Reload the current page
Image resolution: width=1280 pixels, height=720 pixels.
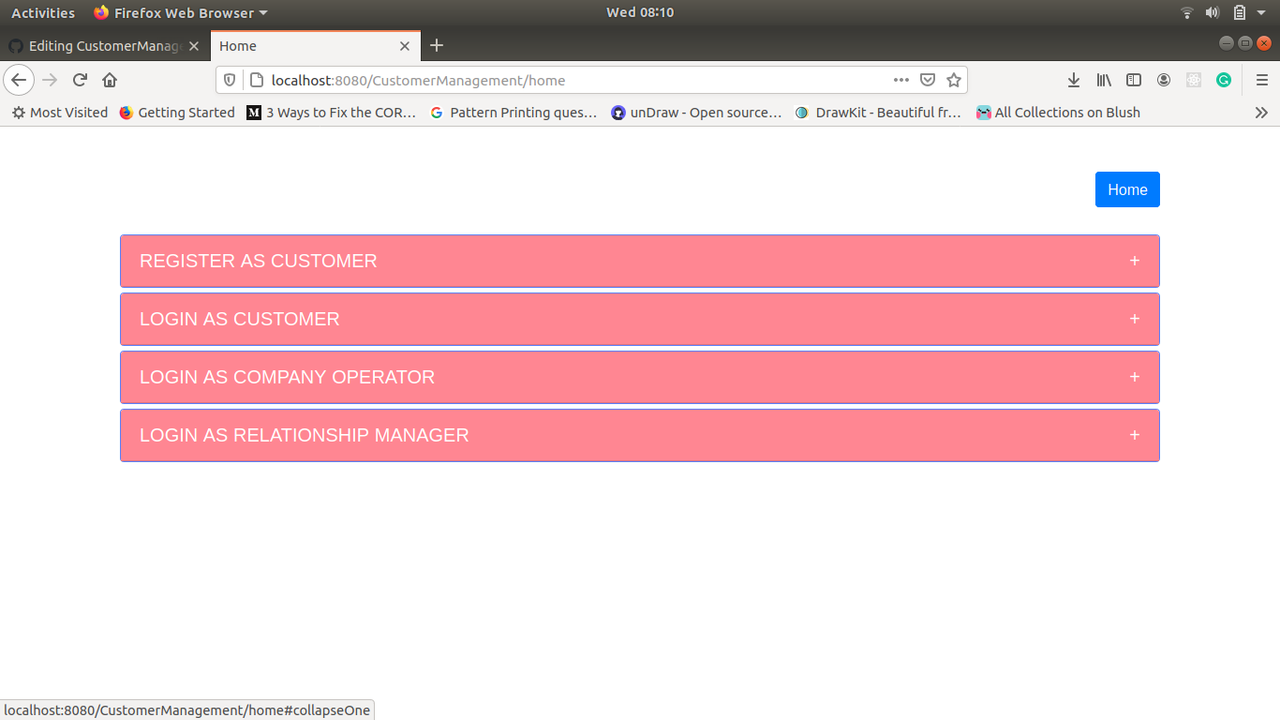[x=79, y=80]
